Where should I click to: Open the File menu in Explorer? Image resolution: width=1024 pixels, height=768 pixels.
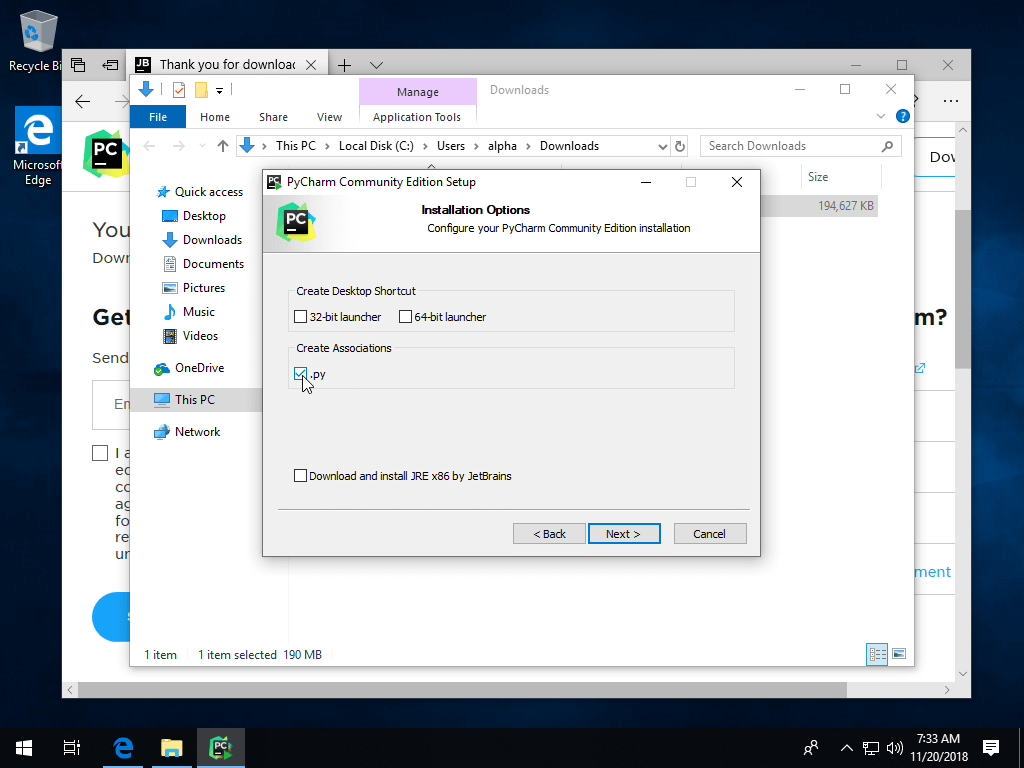158,117
